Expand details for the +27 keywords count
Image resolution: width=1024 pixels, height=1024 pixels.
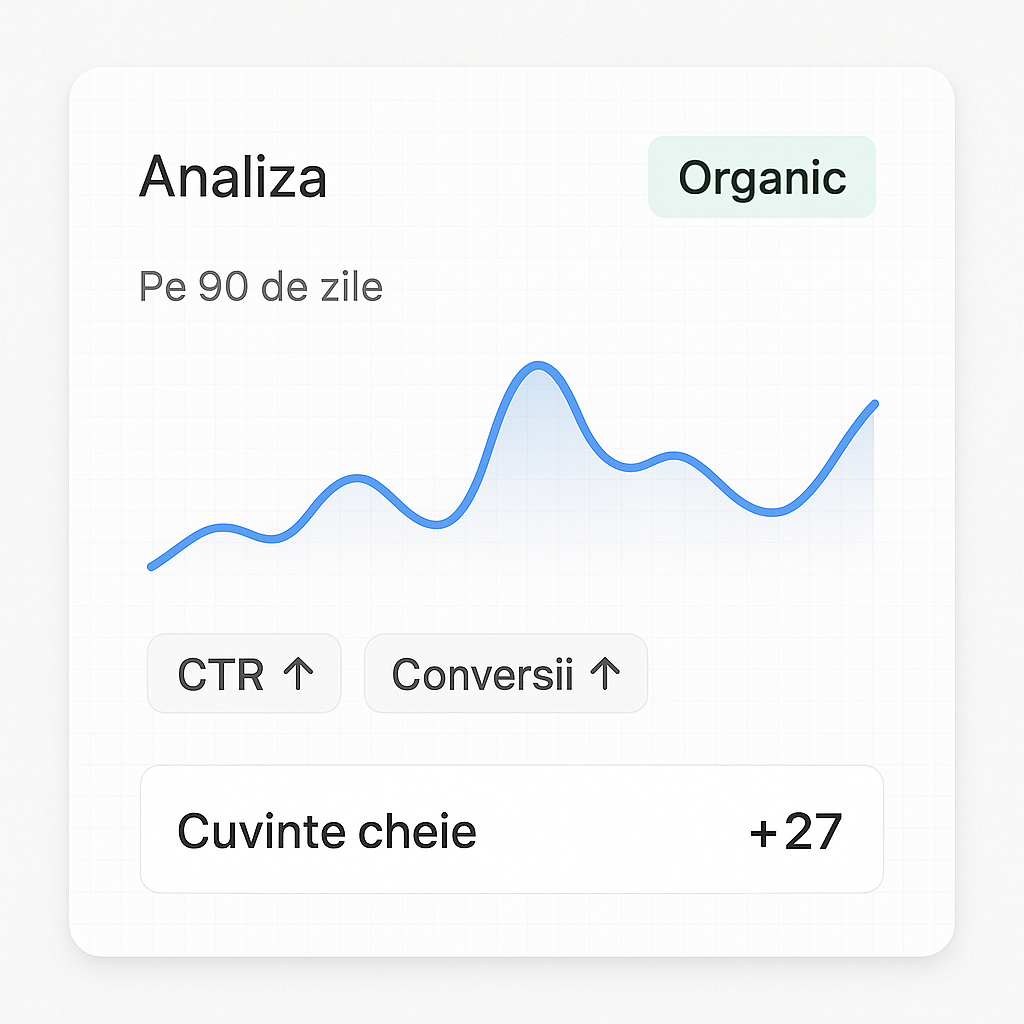[795, 831]
